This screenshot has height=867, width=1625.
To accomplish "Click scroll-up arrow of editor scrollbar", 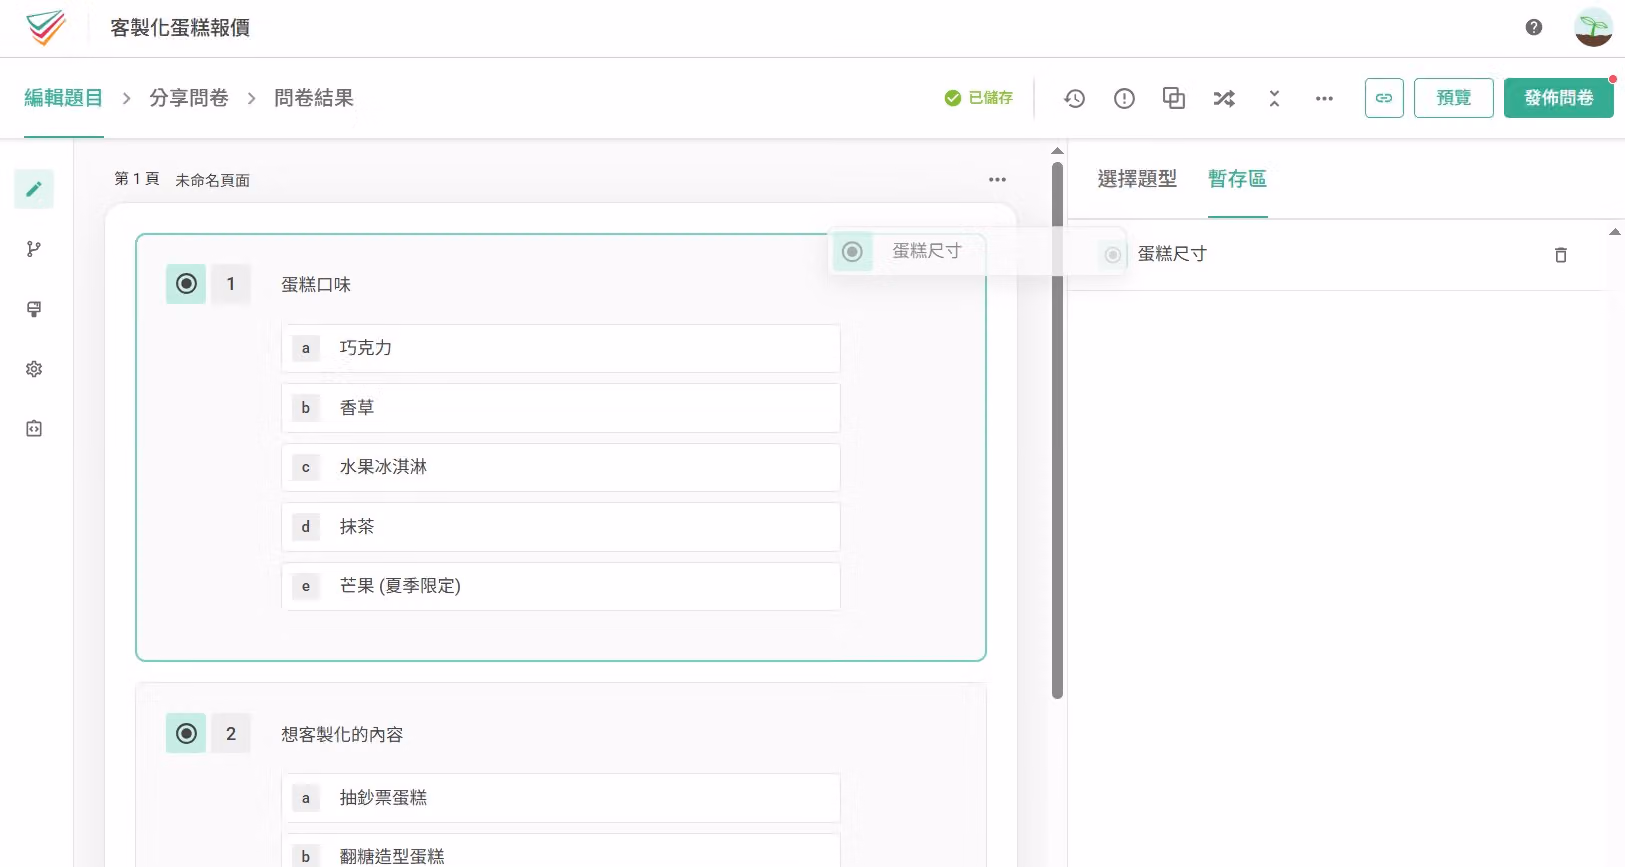I will click(1057, 151).
